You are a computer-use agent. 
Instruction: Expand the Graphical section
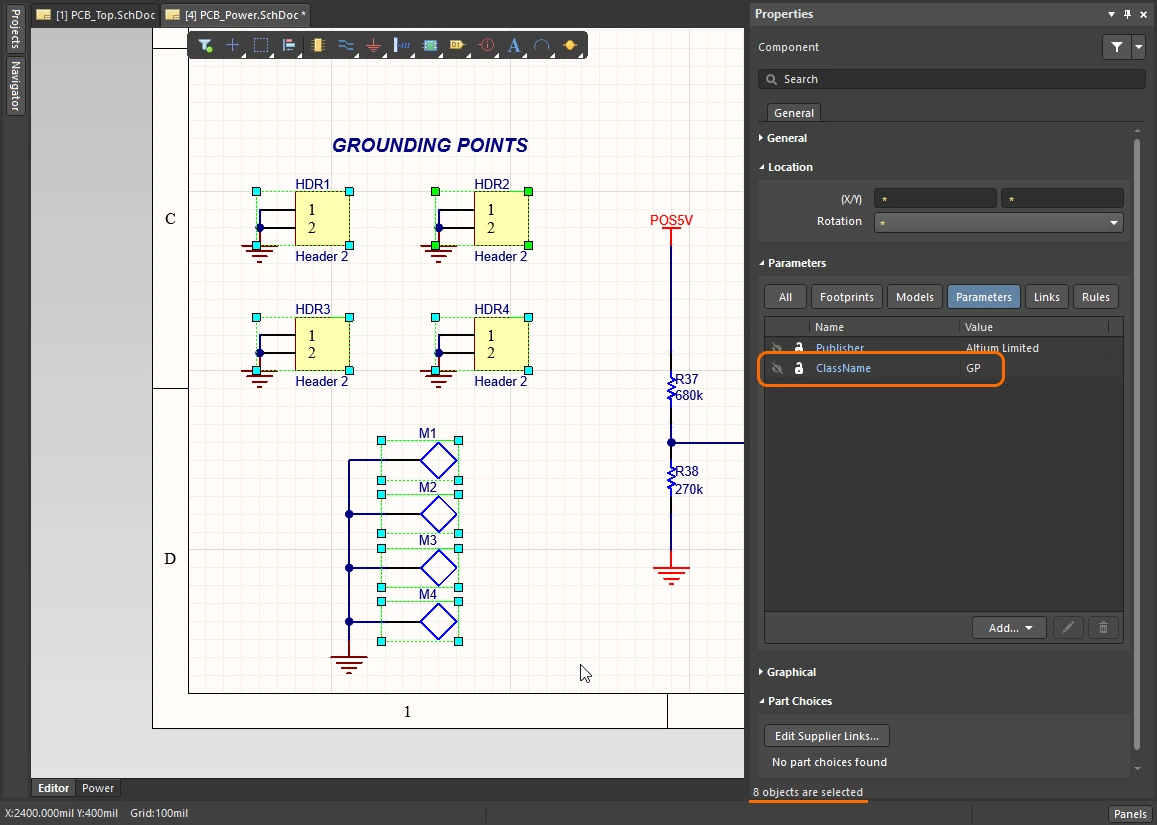(790, 672)
